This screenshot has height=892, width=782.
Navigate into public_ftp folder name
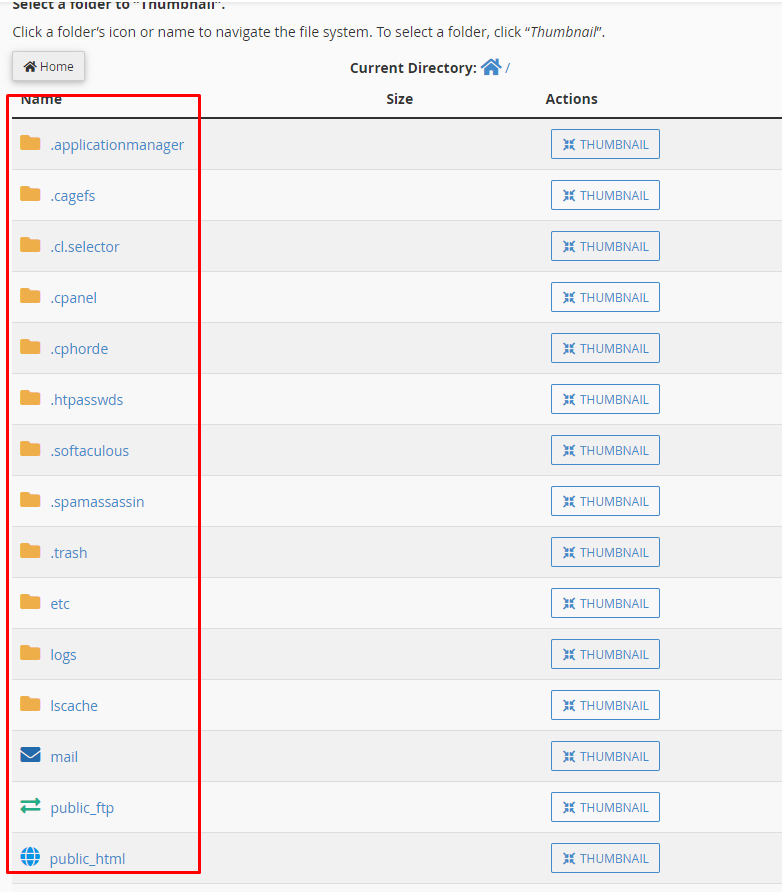point(82,808)
